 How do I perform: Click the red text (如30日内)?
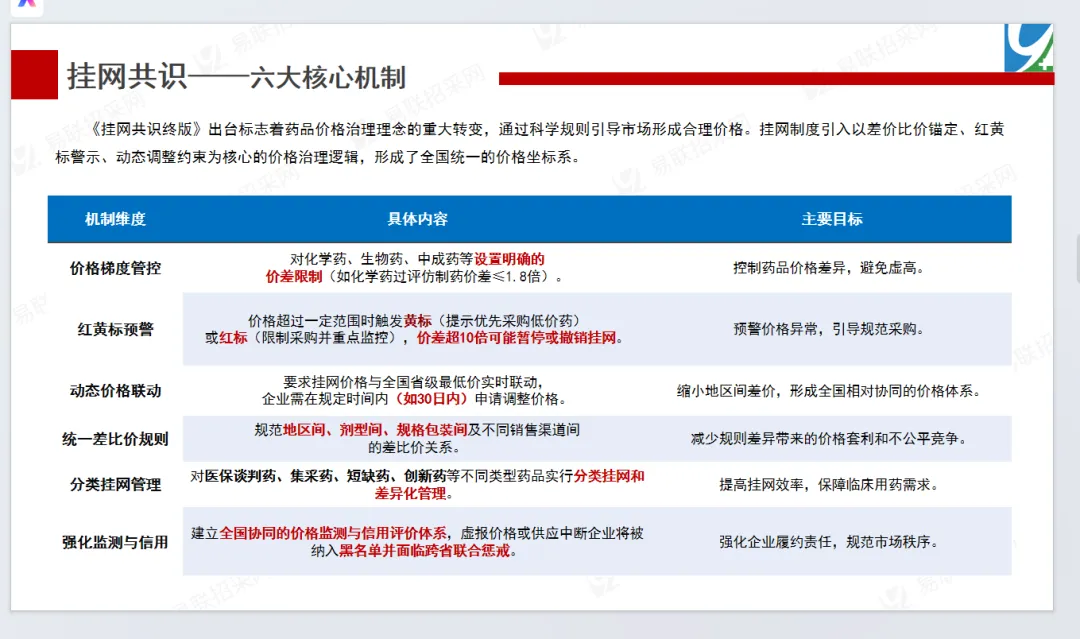click(431, 399)
